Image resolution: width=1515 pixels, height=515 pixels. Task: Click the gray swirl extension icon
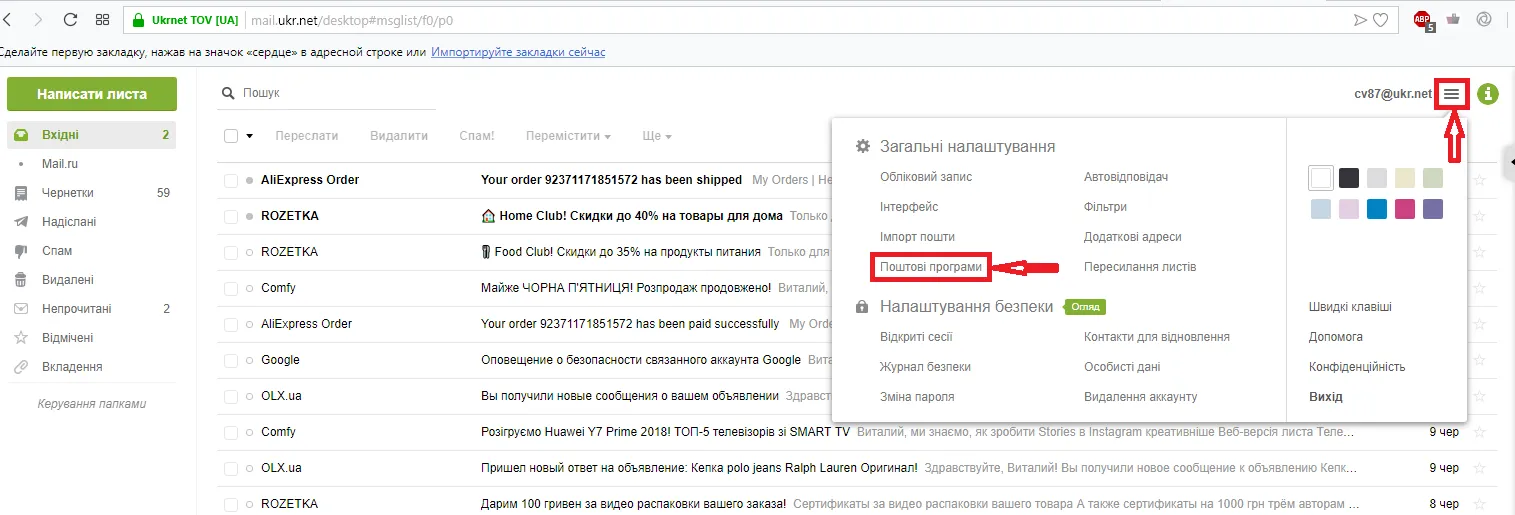1484,19
